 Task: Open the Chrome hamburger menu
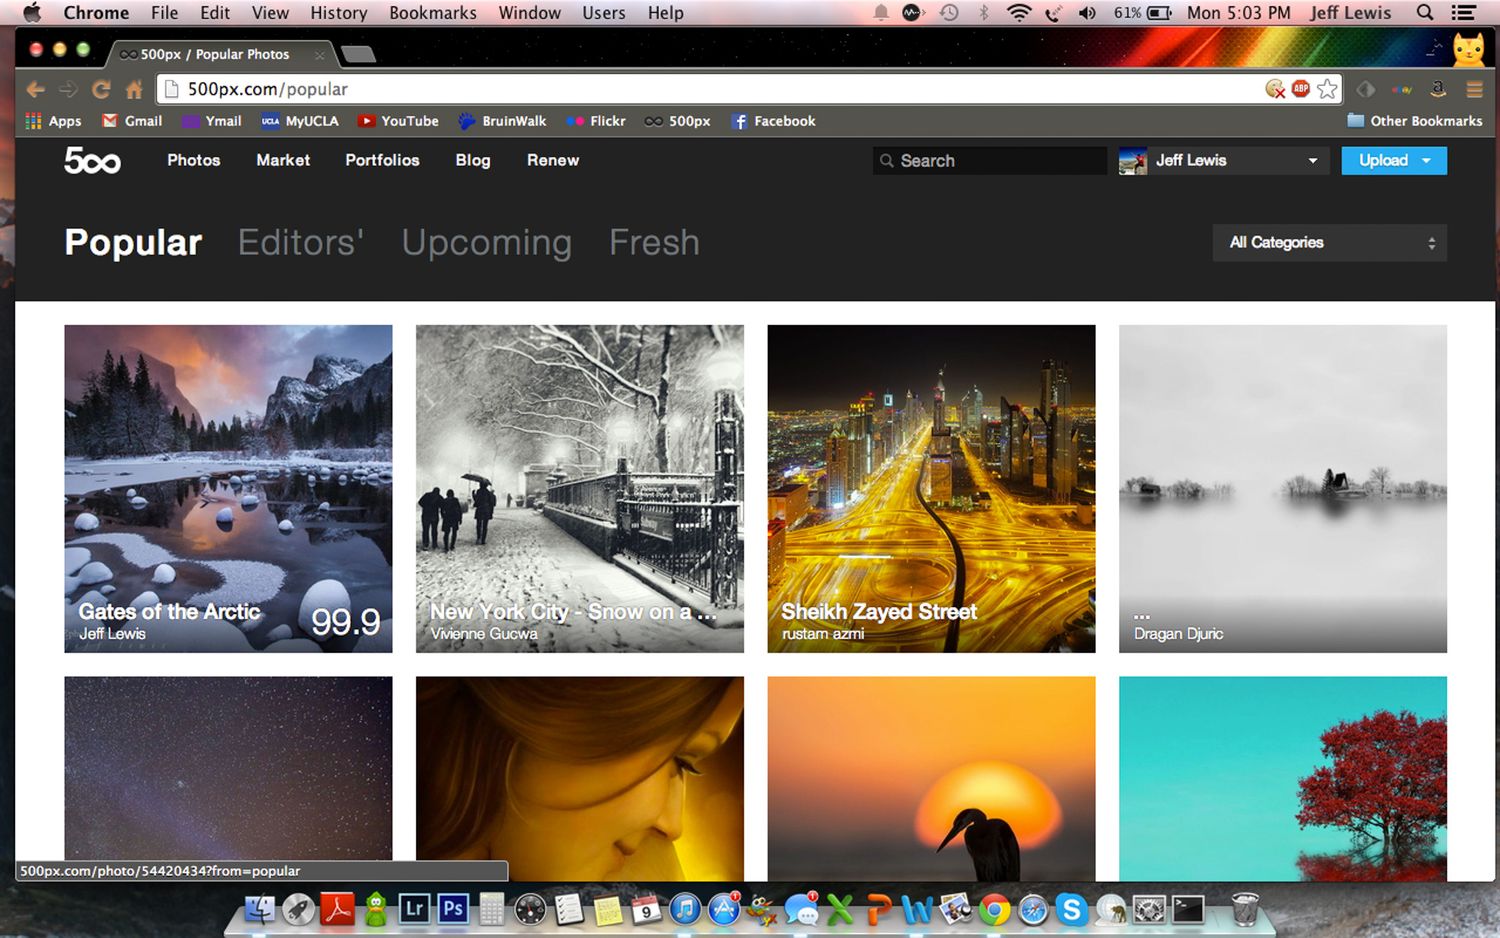click(x=1474, y=89)
